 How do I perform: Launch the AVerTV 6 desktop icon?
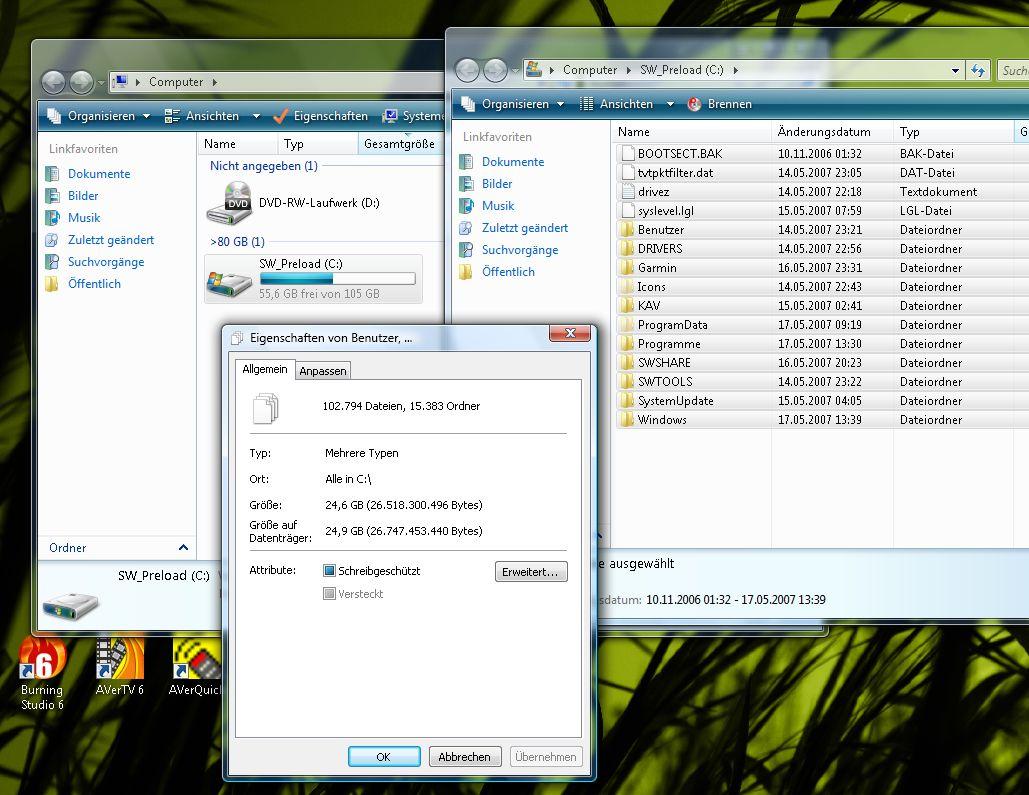(x=119, y=658)
